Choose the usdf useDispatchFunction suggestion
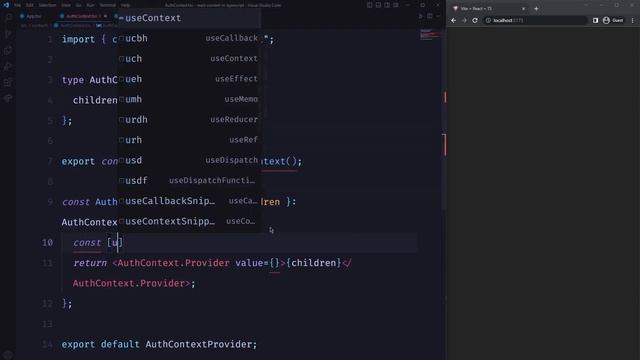The height and width of the screenshot is (360, 640). [189, 180]
